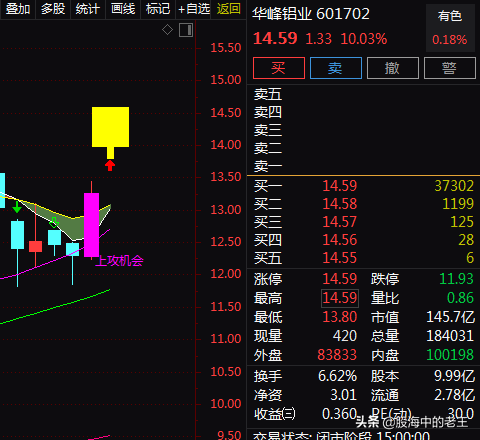This screenshot has height=440, width=480.
Task: Click the blue 卖 sell button
Action: click(336, 68)
